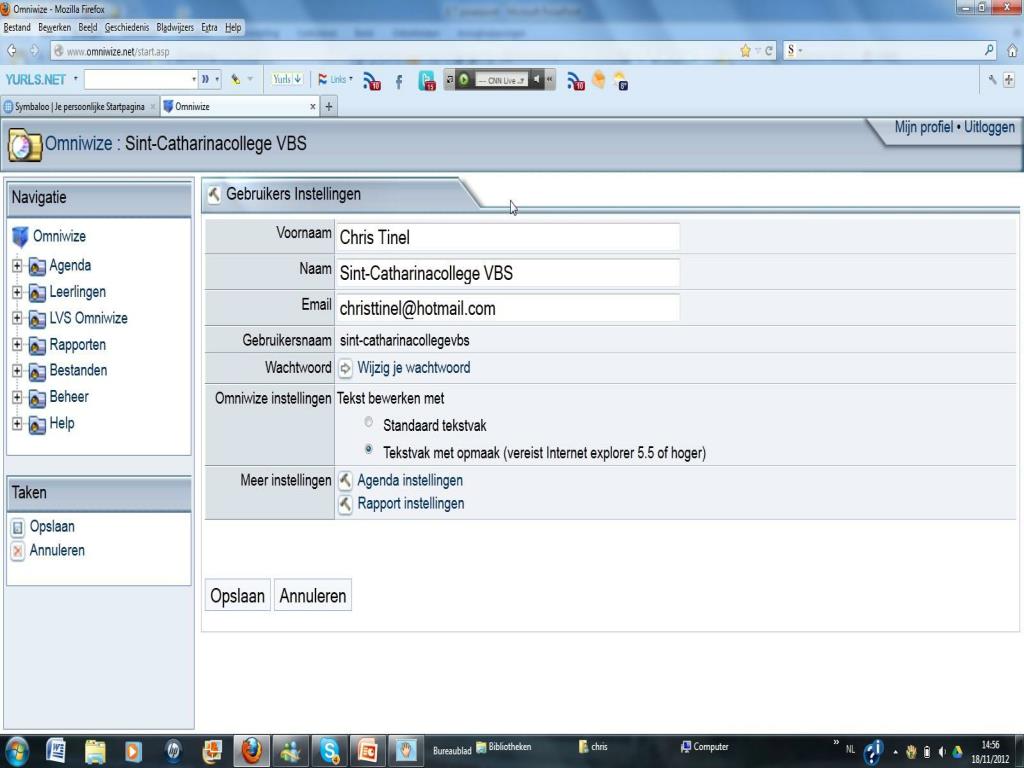The height and width of the screenshot is (768, 1024).
Task: Select the Standaard tekstvak radio button
Action: click(369, 423)
